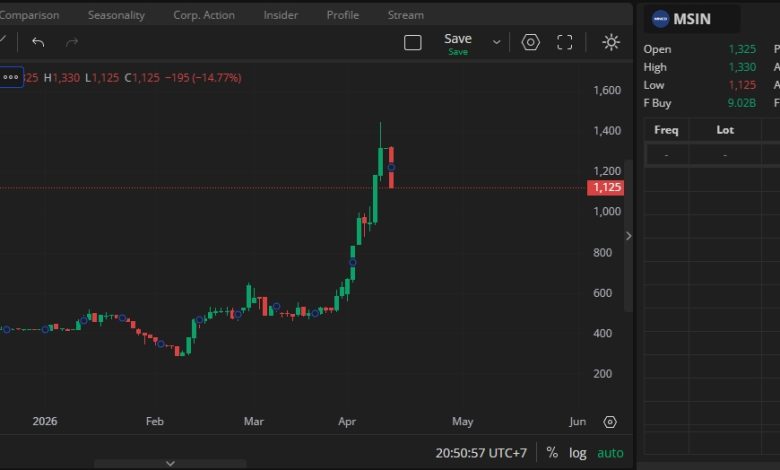Image resolution: width=780 pixels, height=470 pixels.
Task: Click the F Buy value 9.02B
Action: tap(742, 103)
